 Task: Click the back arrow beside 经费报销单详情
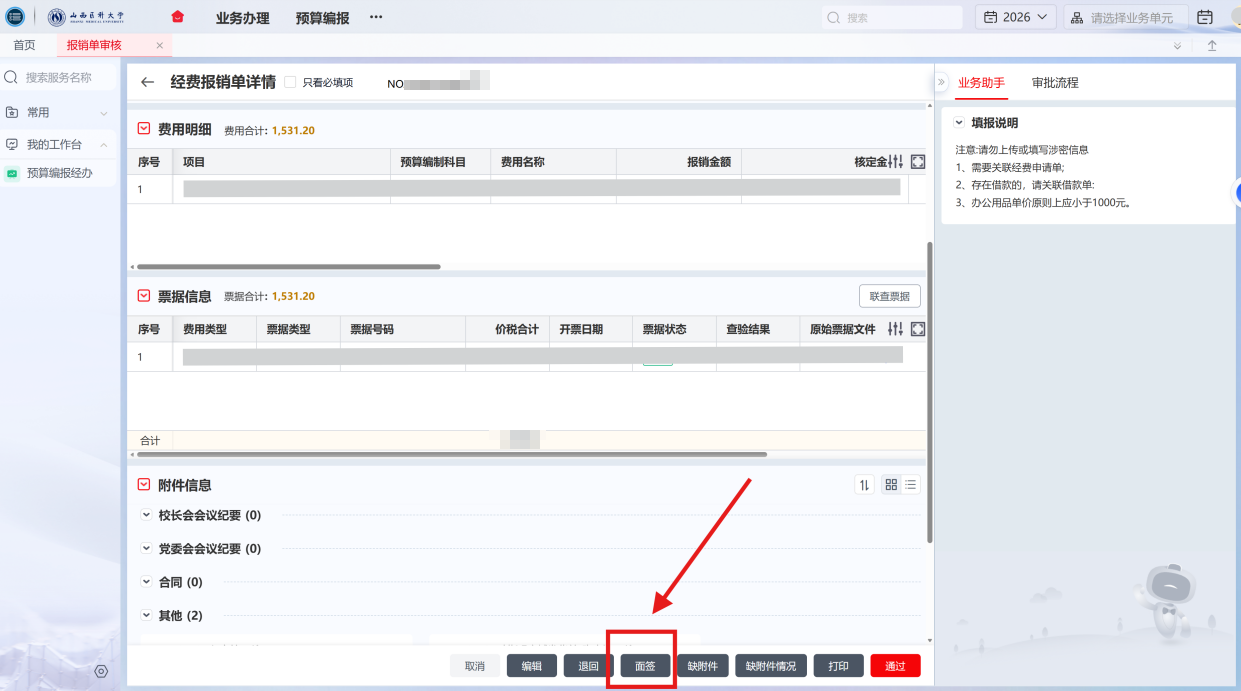click(x=148, y=83)
